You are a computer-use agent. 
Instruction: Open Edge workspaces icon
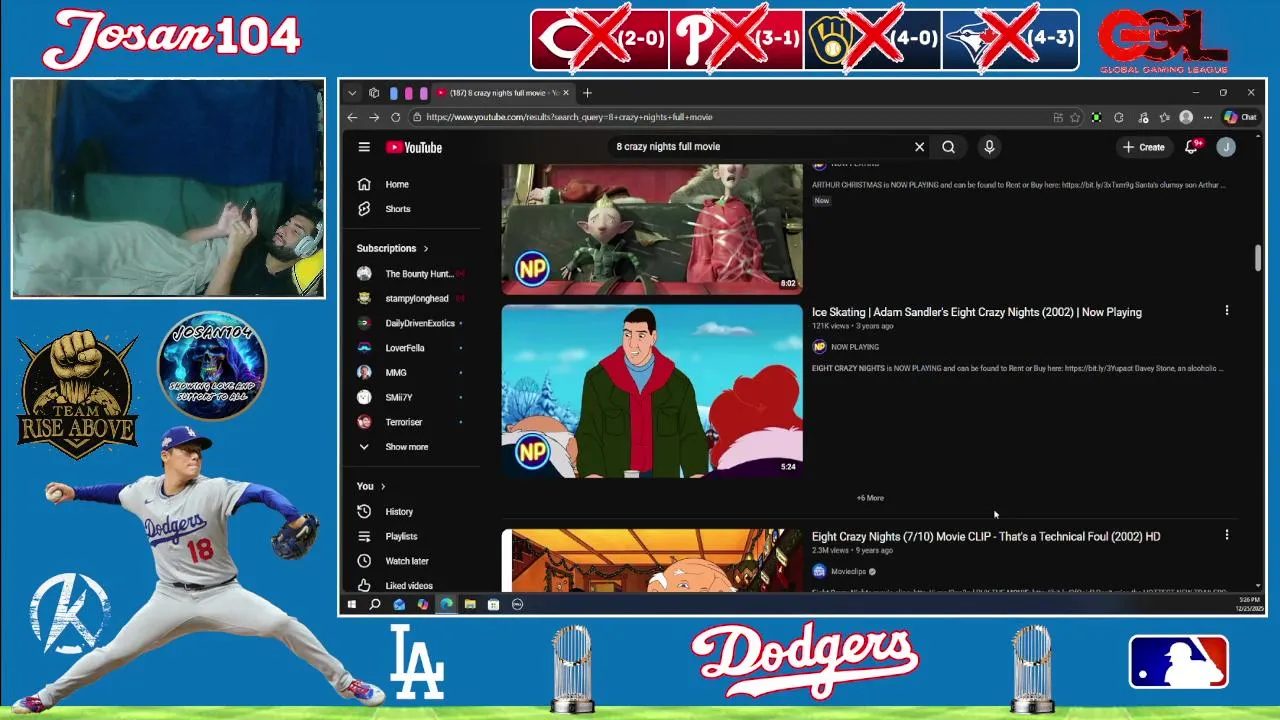pyautogui.click(x=374, y=93)
